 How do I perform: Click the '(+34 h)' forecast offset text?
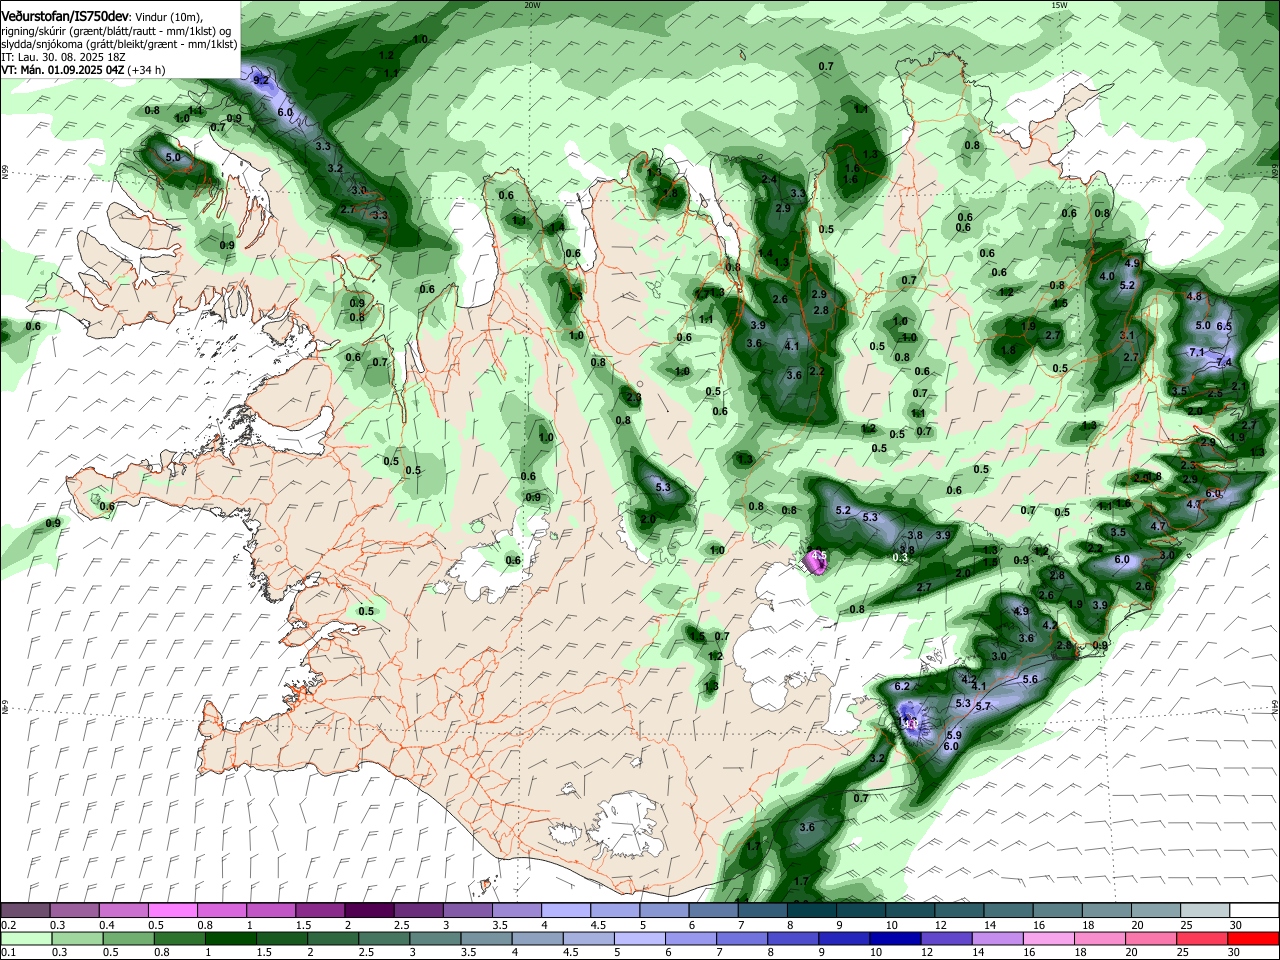pyautogui.click(x=146, y=70)
